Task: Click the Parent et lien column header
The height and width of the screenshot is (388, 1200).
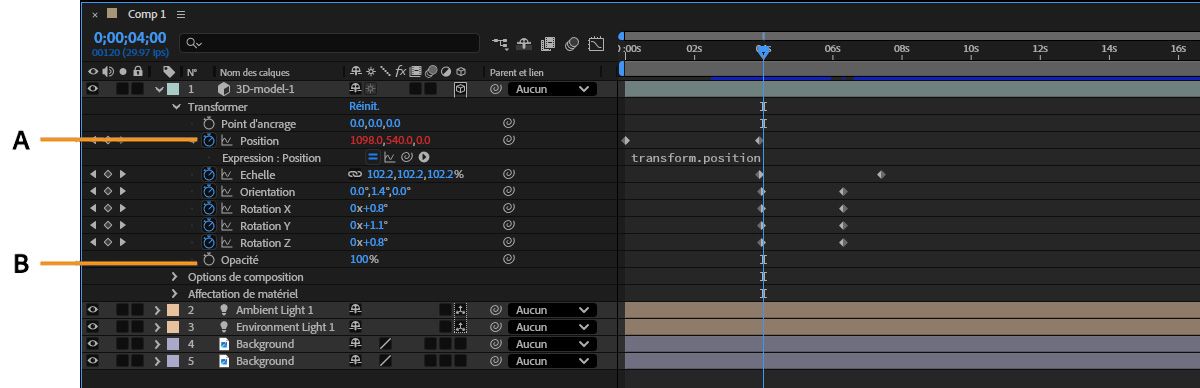Action: click(x=516, y=72)
